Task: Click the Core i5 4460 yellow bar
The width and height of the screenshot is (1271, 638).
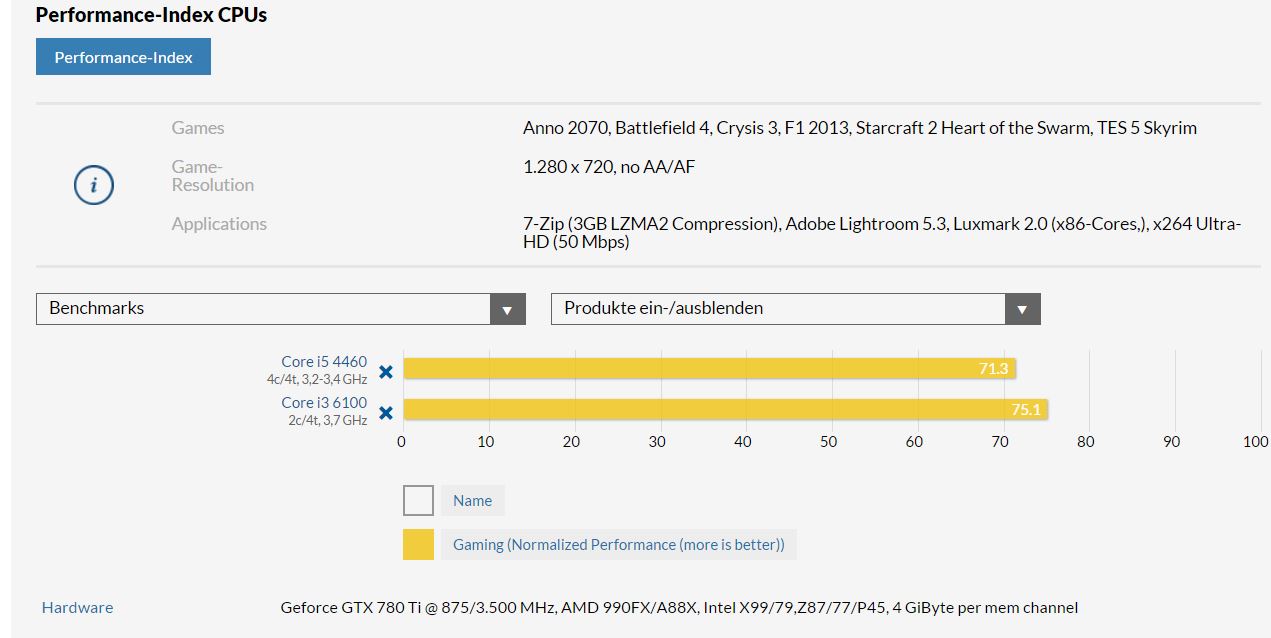Action: tap(709, 369)
